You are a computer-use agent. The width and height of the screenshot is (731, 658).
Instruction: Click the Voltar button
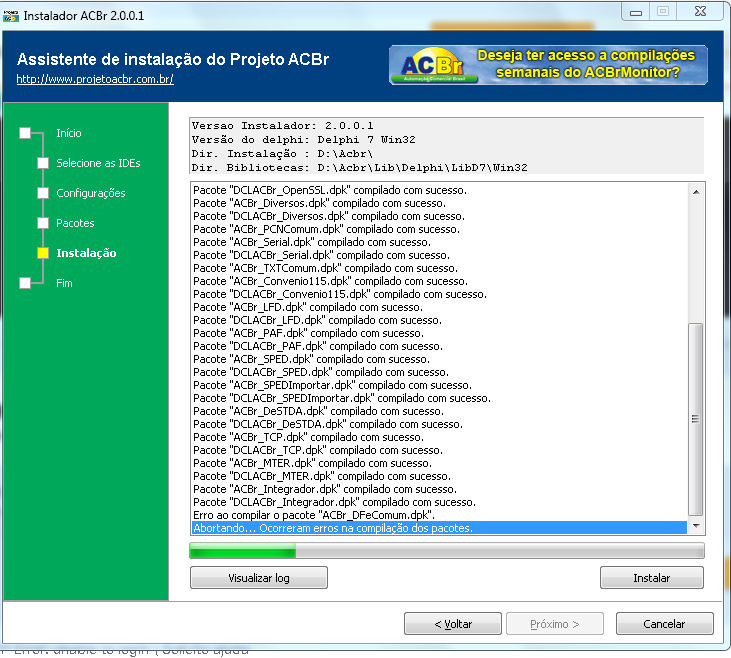(453, 624)
